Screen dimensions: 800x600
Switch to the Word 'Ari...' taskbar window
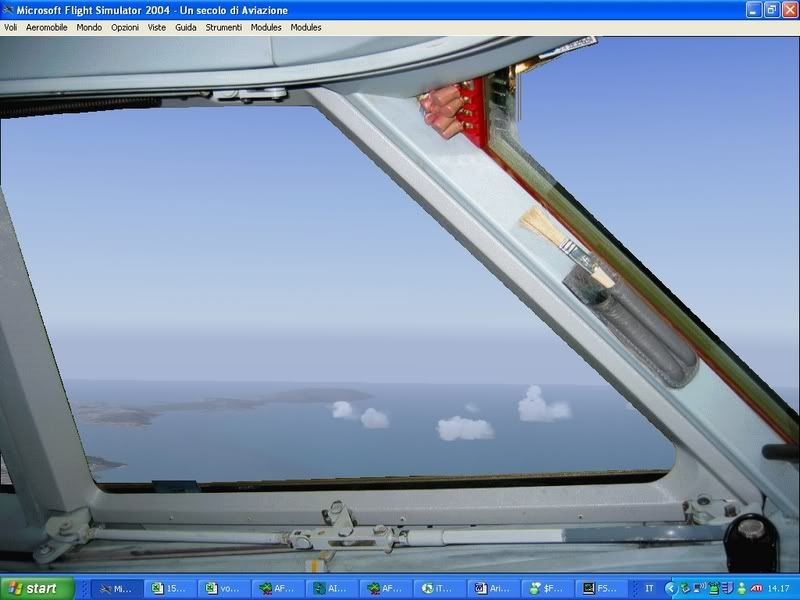coord(492,588)
